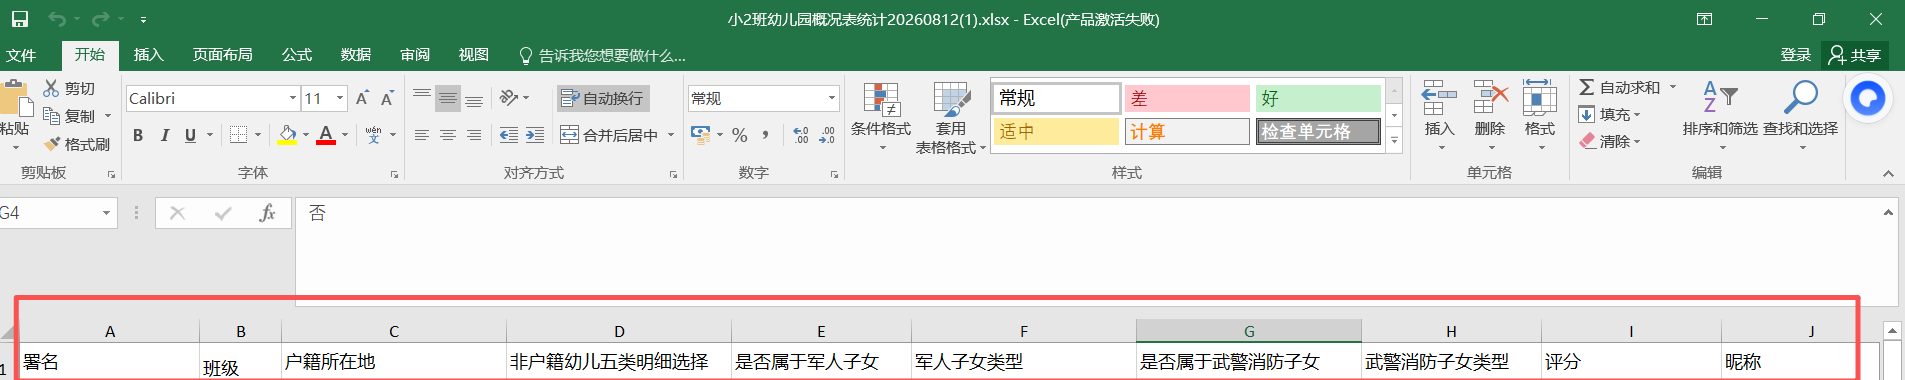Undo the last action

pos(57,19)
